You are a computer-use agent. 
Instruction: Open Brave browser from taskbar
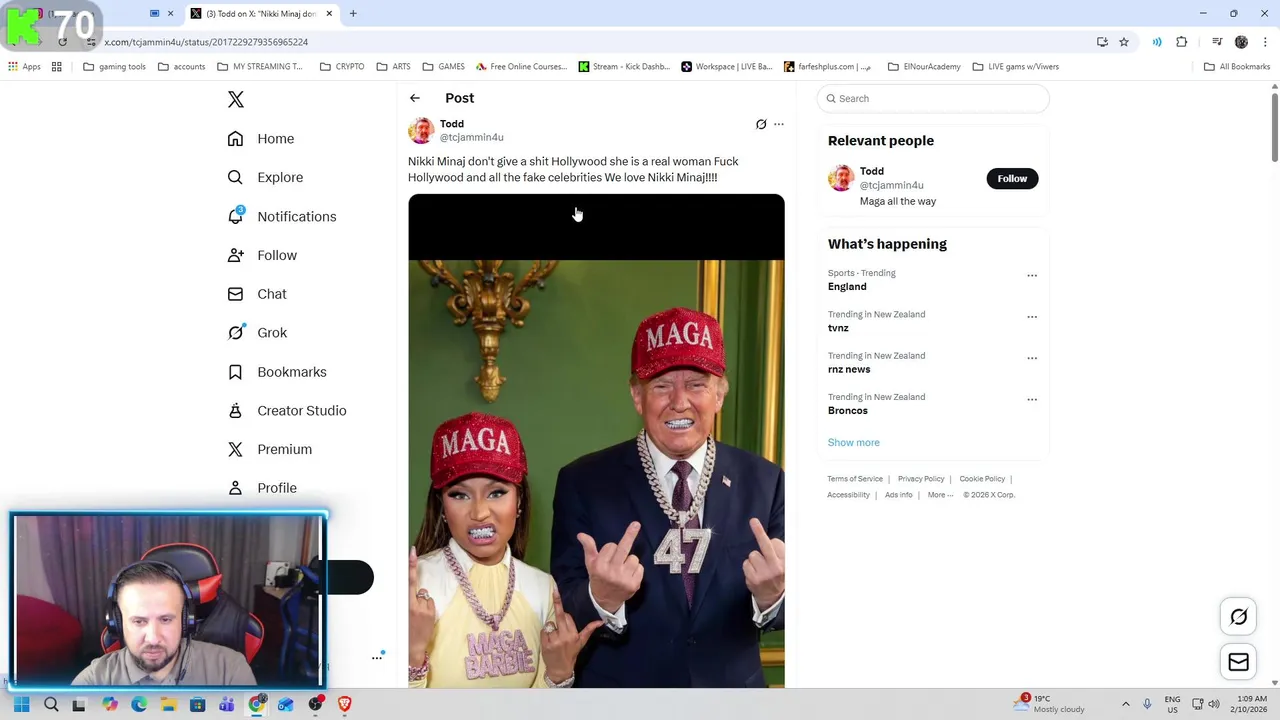[345, 704]
